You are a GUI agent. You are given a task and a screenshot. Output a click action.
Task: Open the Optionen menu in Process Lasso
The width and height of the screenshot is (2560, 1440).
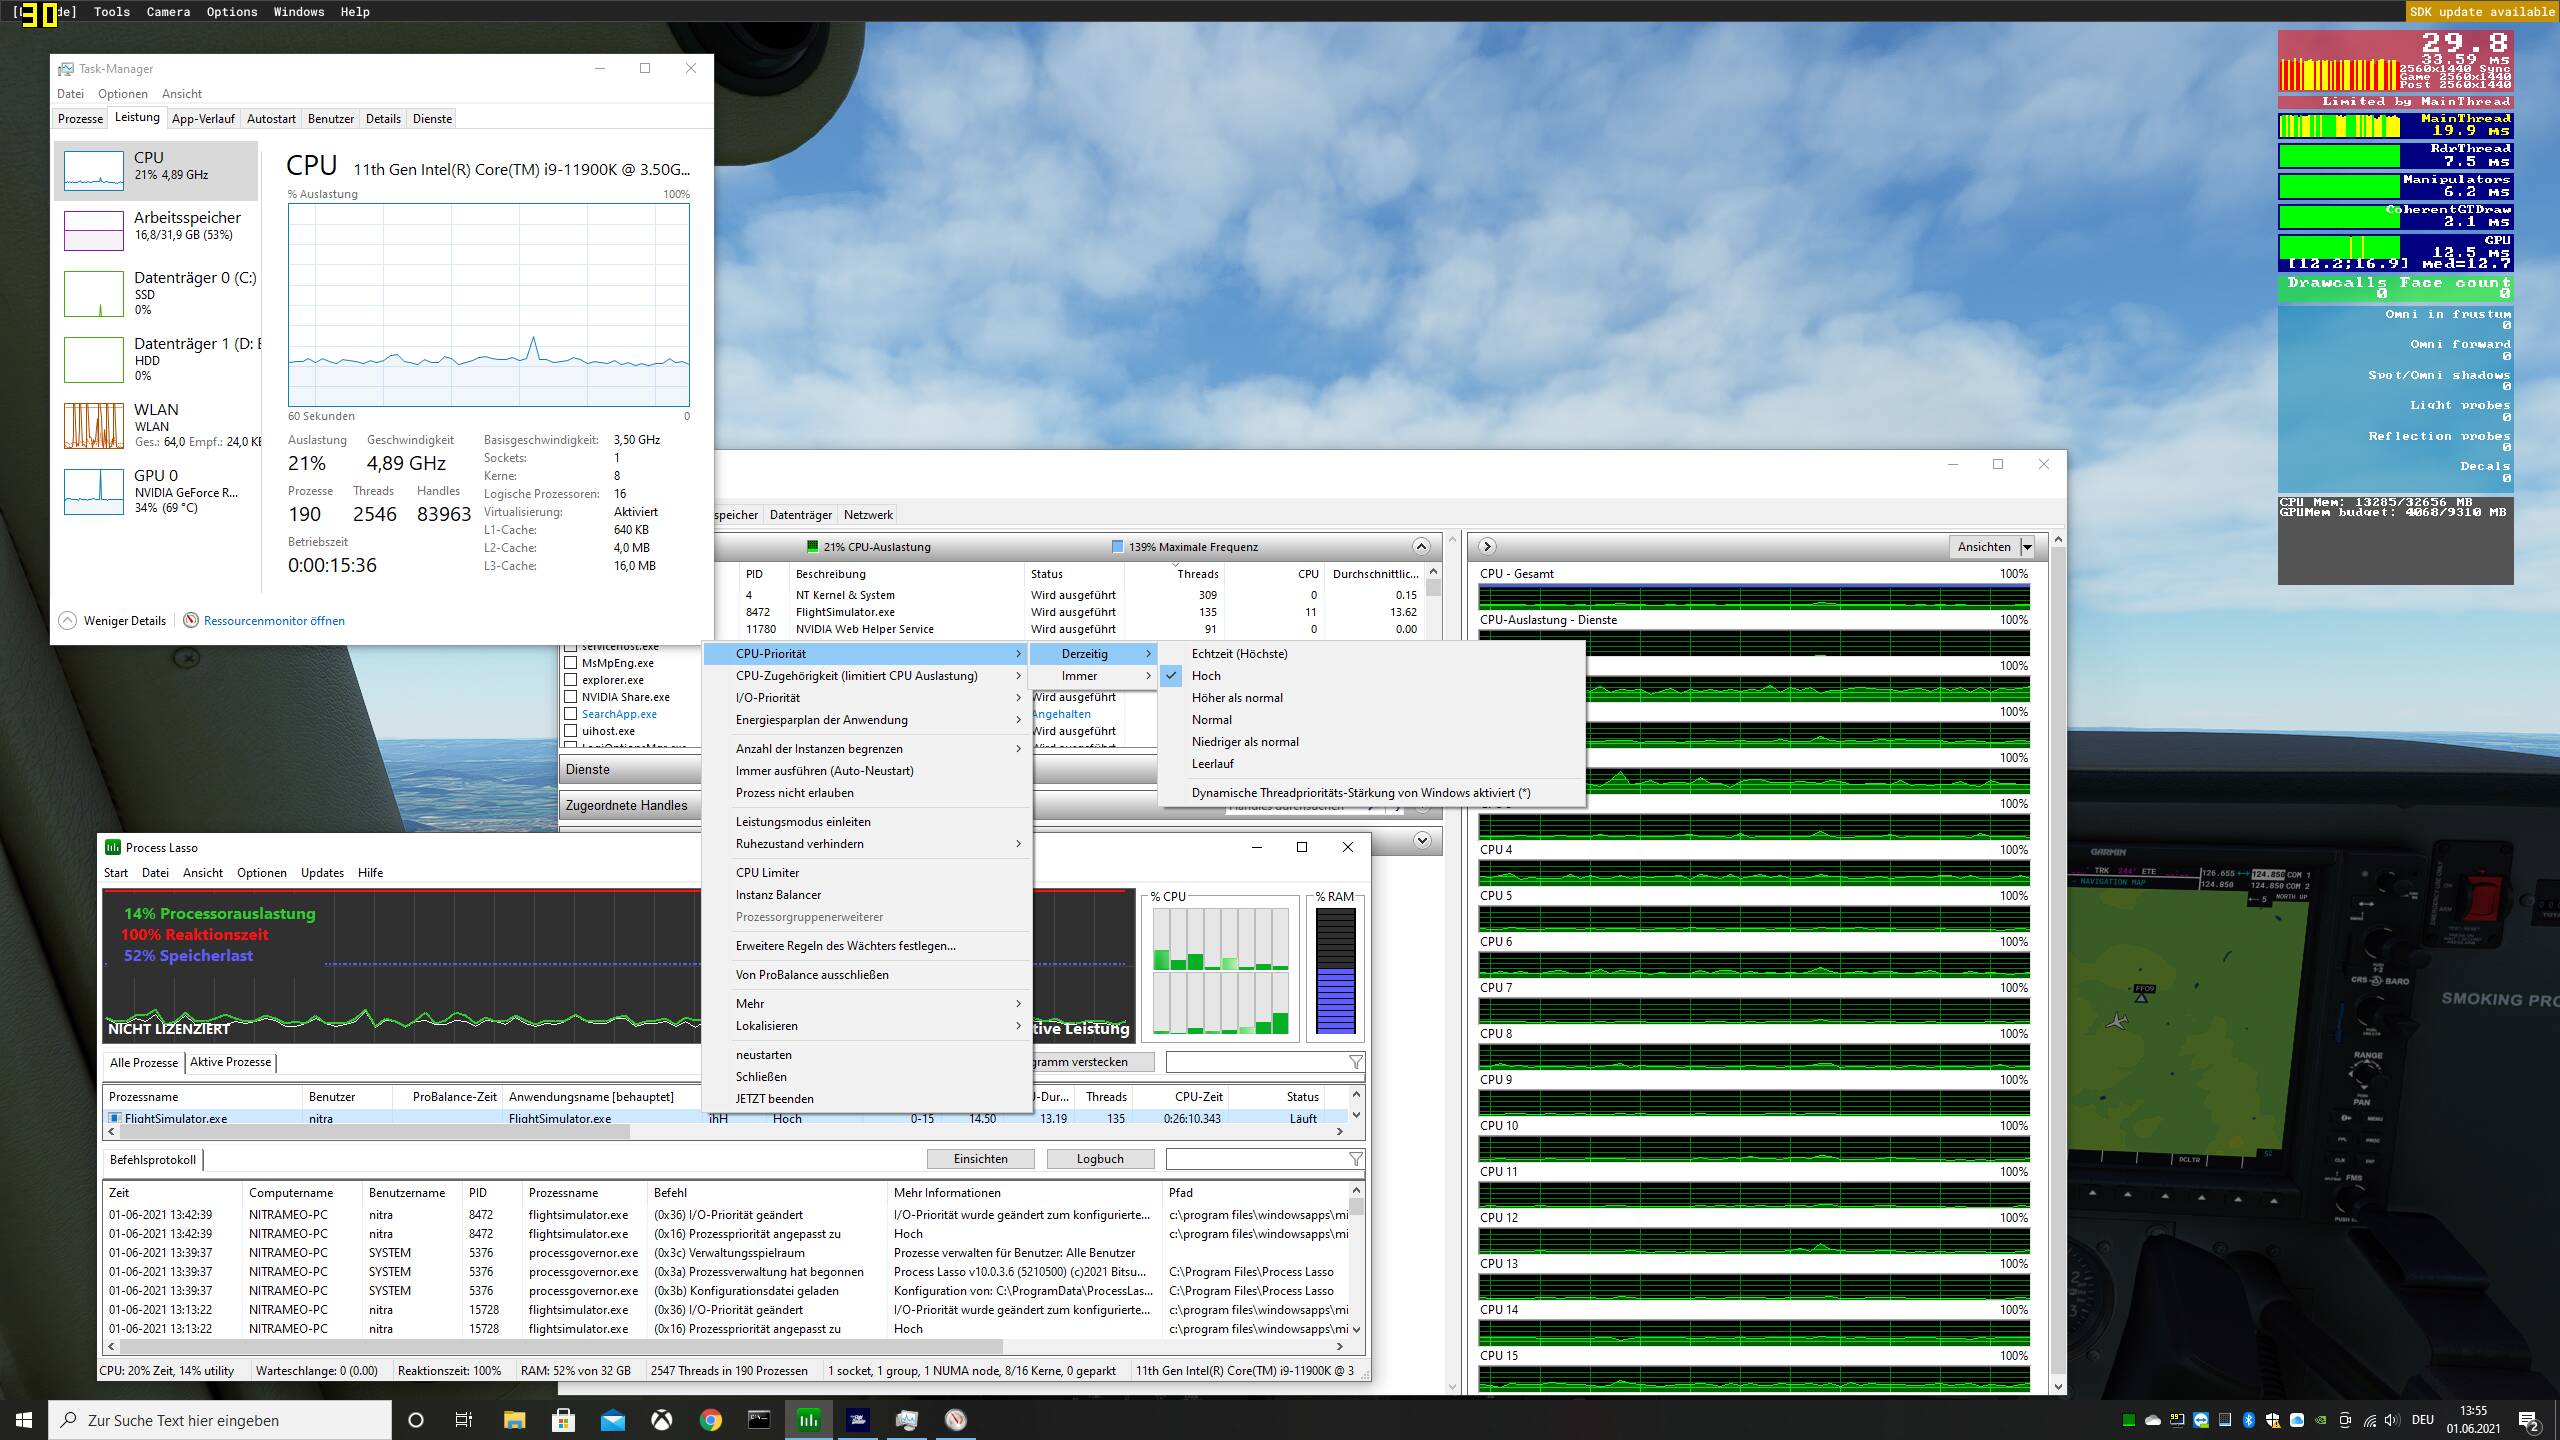click(262, 872)
